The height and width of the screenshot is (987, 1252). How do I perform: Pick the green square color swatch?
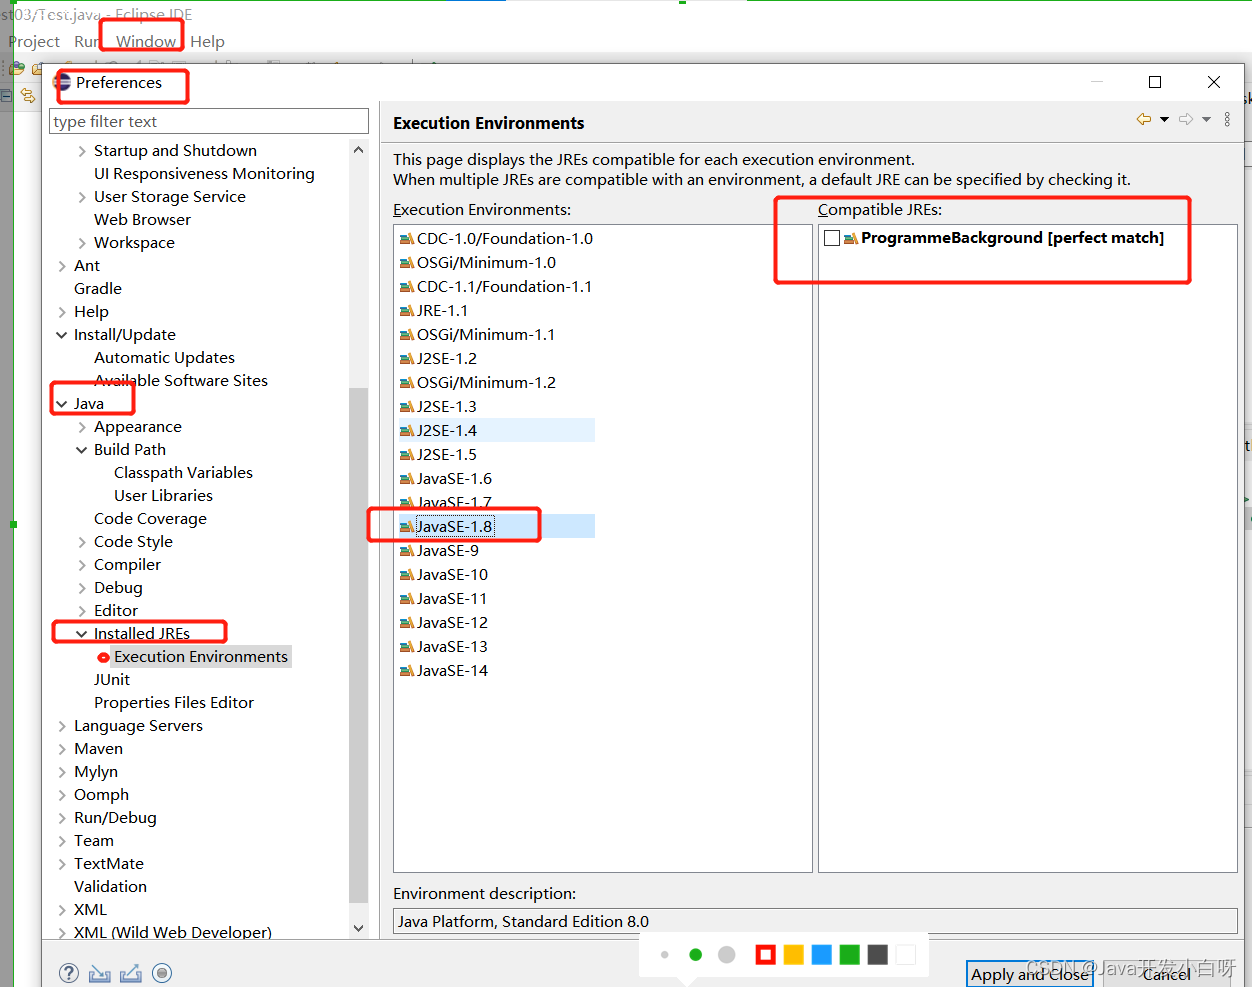pos(850,955)
